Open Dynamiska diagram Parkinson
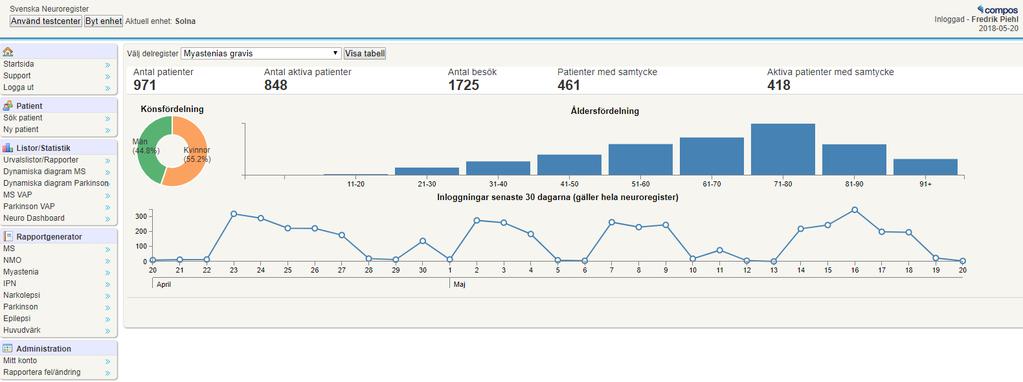The width and height of the screenshot is (1023, 382). tap(55, 184)
